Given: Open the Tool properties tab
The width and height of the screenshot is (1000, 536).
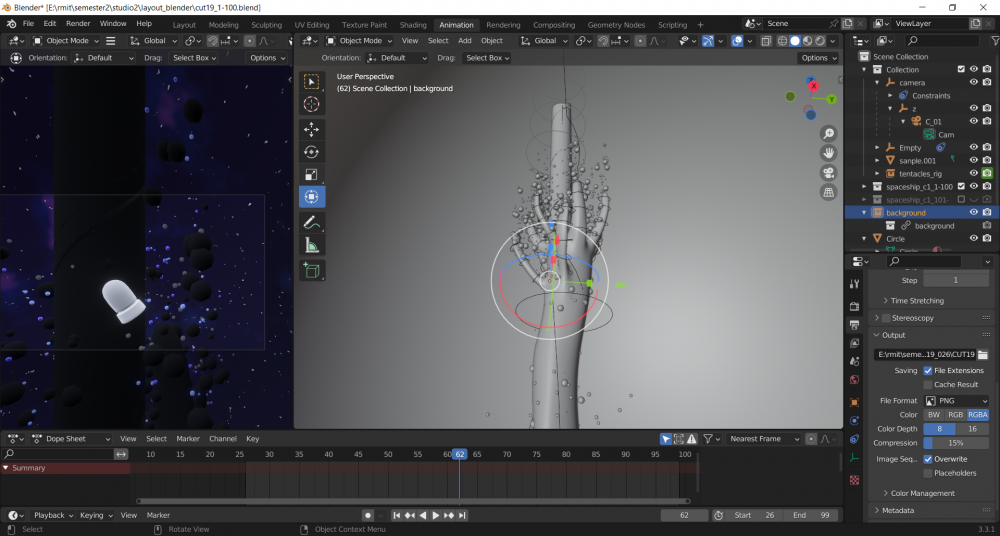Looking at the screenshot, I should point(855,284).
